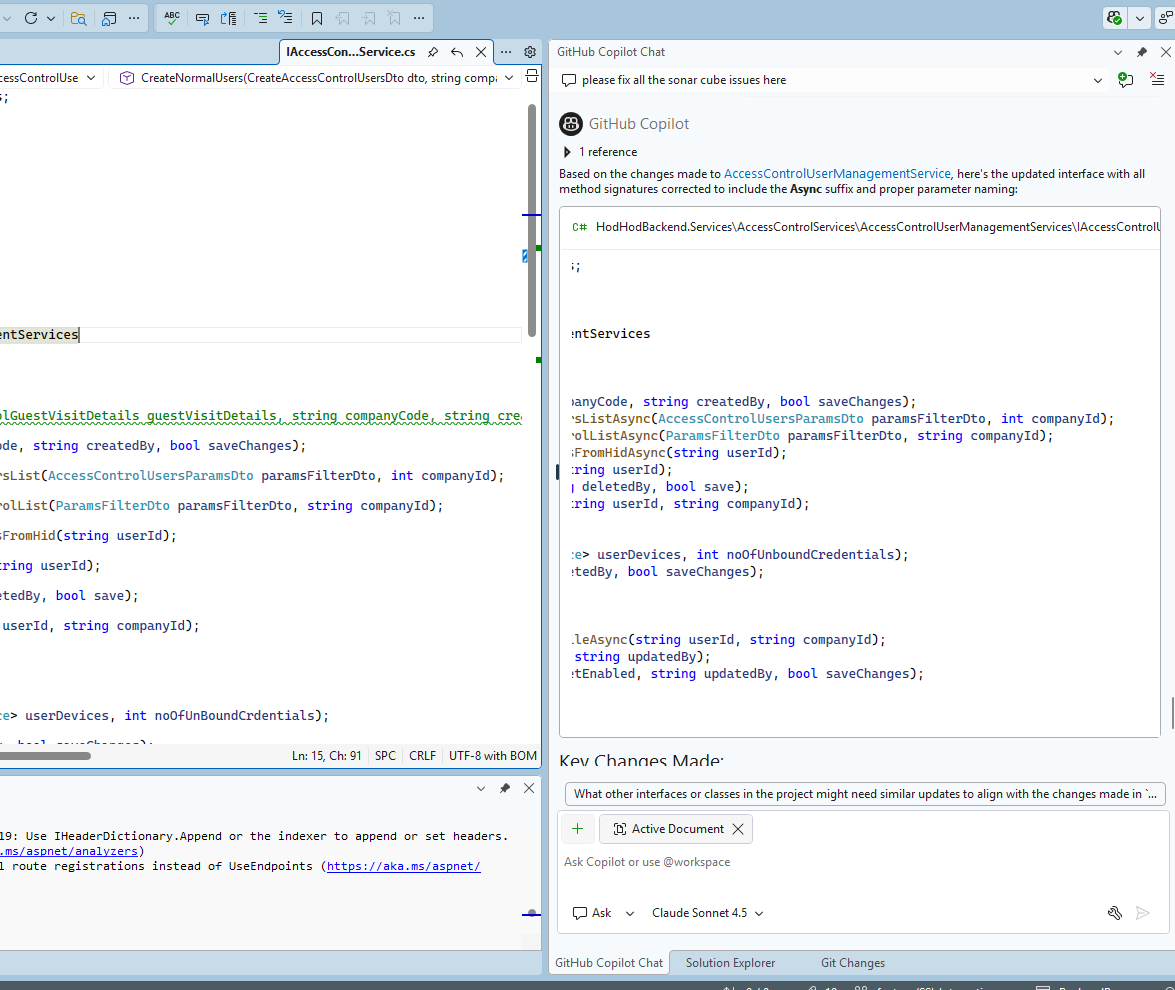This screenshot has height=990, width=1175.
Task: Toggle bookmark on the current line
Action: coord(316,18)
